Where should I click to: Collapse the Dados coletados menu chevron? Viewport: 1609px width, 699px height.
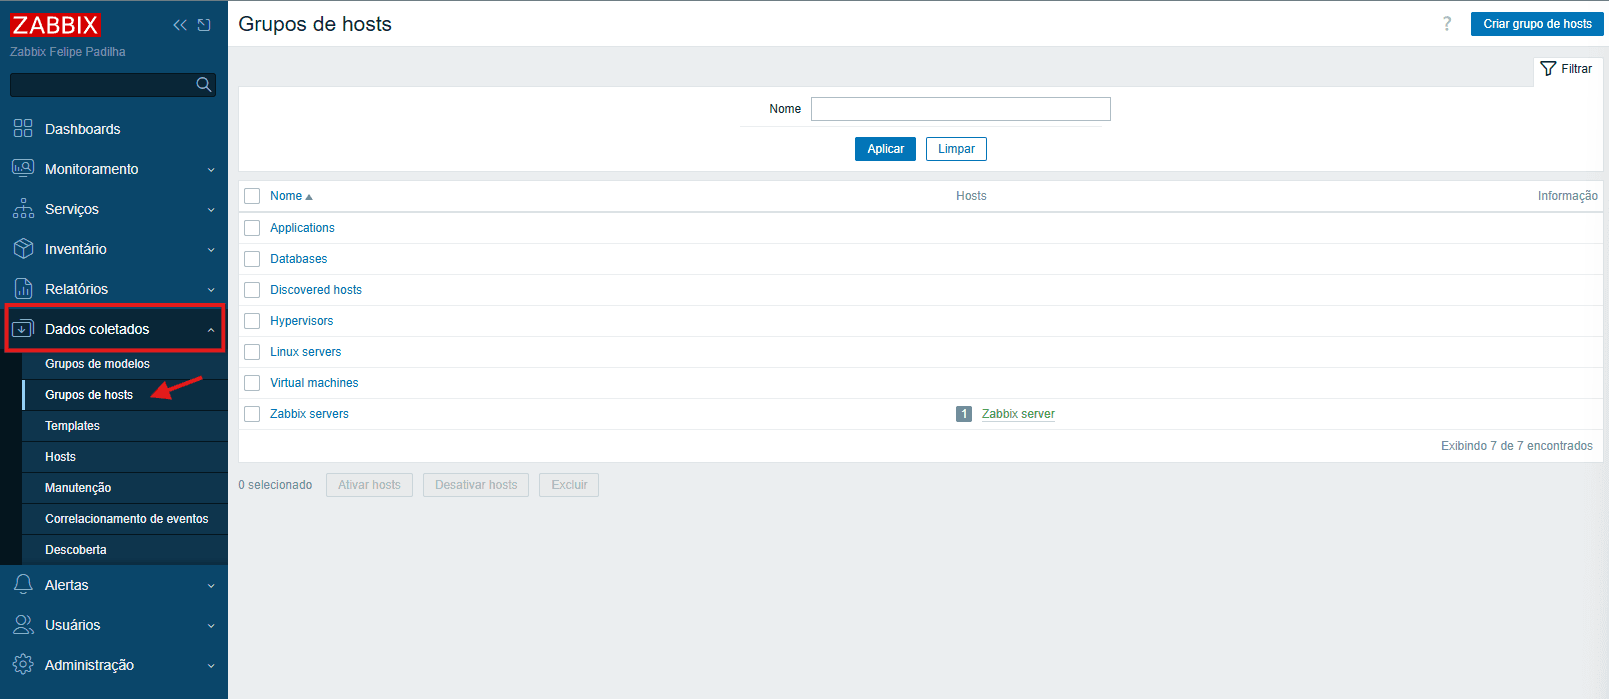(x=211, y=330)
